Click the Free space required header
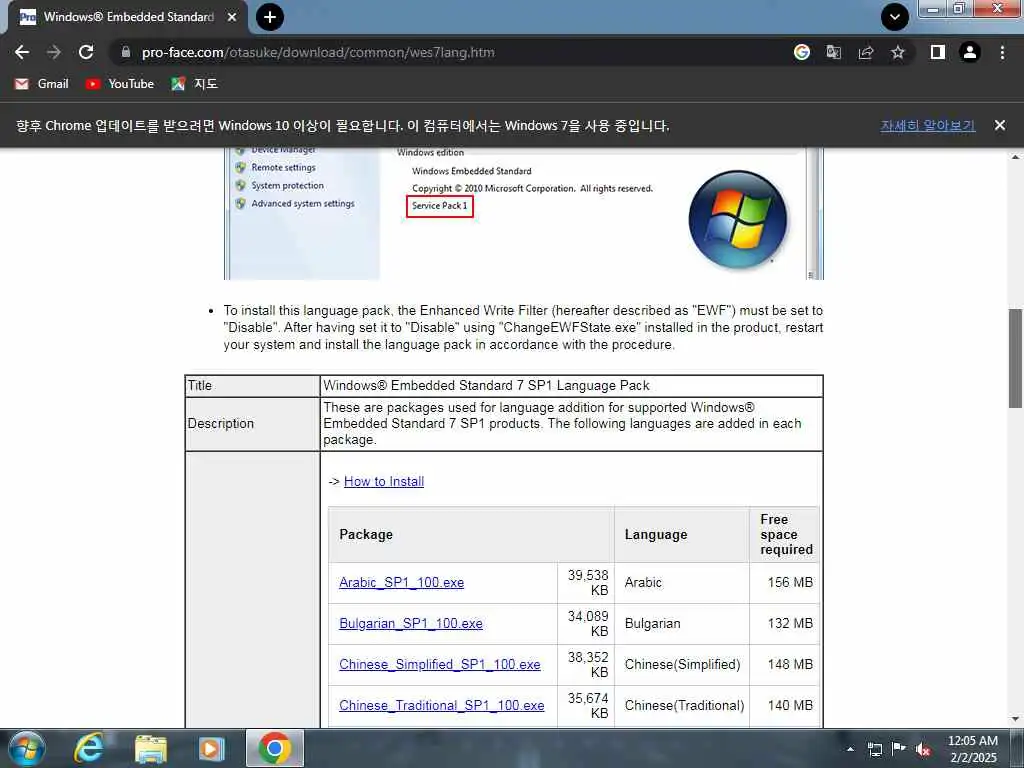The height and width of the screenshot is (768, 1024). 786,534
